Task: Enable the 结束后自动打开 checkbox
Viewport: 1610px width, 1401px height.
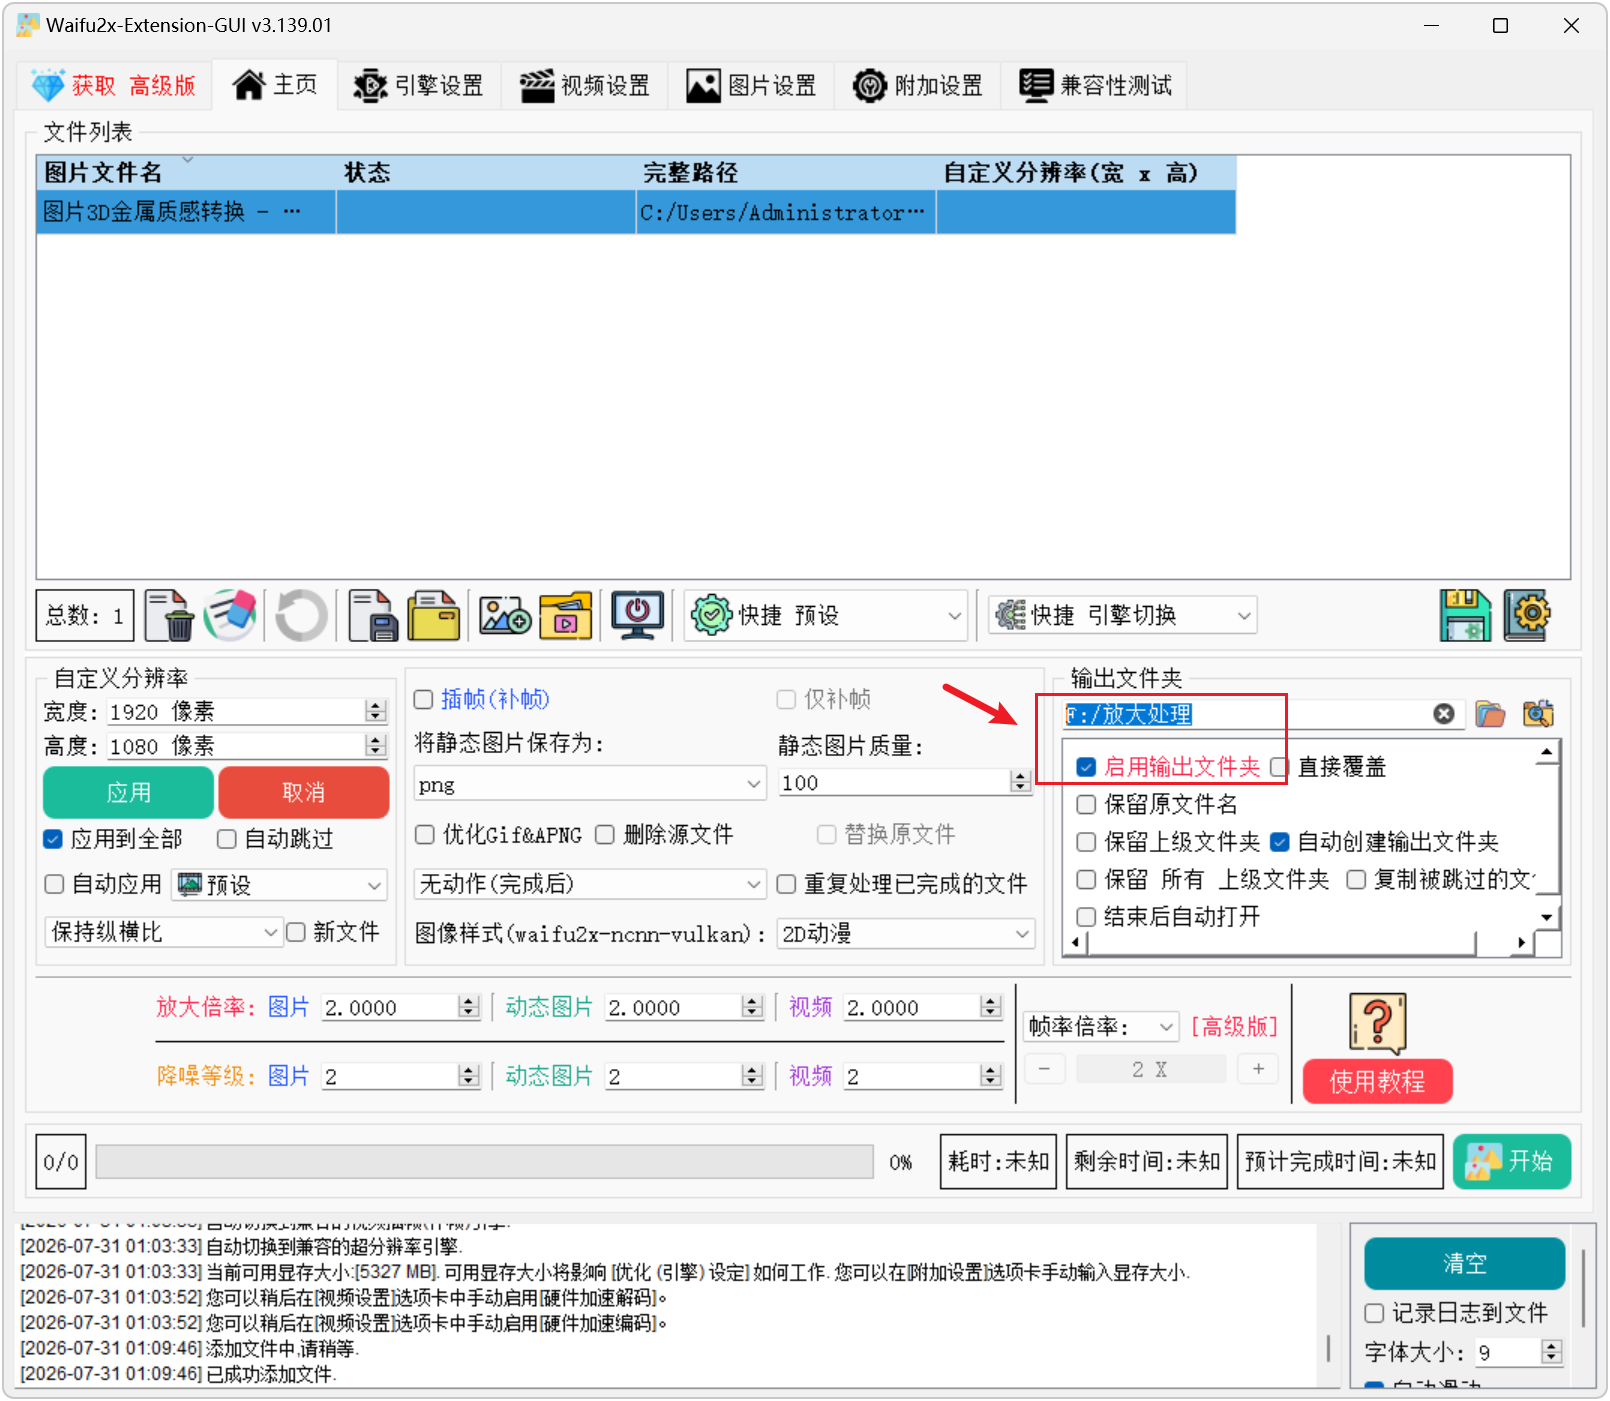Action: pyautogui.click(x=1086, y=917)
